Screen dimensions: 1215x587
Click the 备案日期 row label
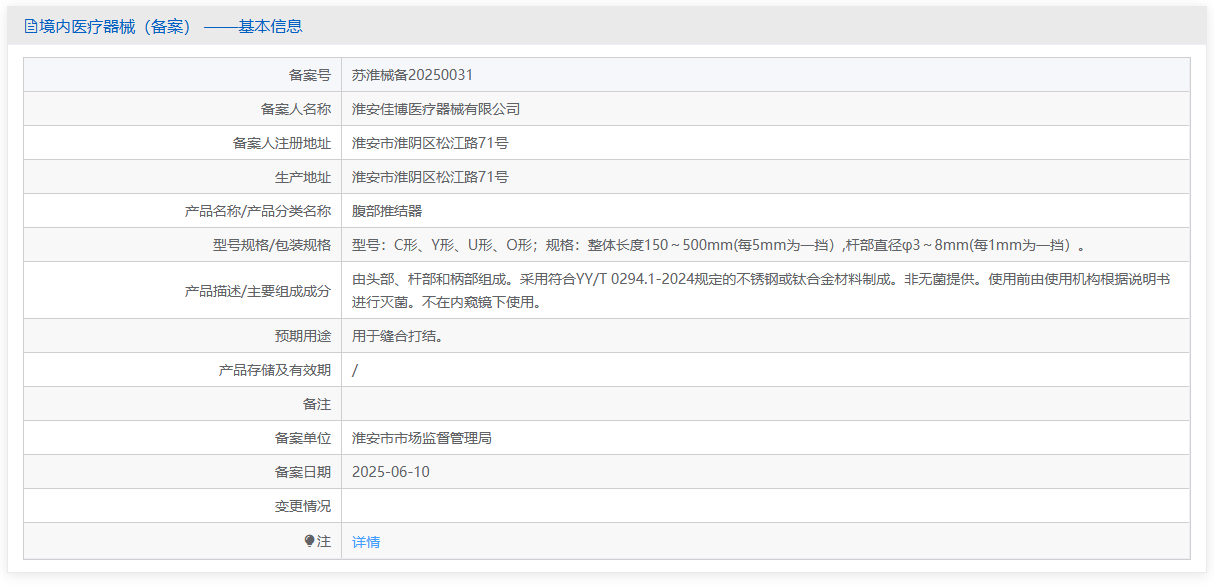pyautogui.click(x=302, y=472)
